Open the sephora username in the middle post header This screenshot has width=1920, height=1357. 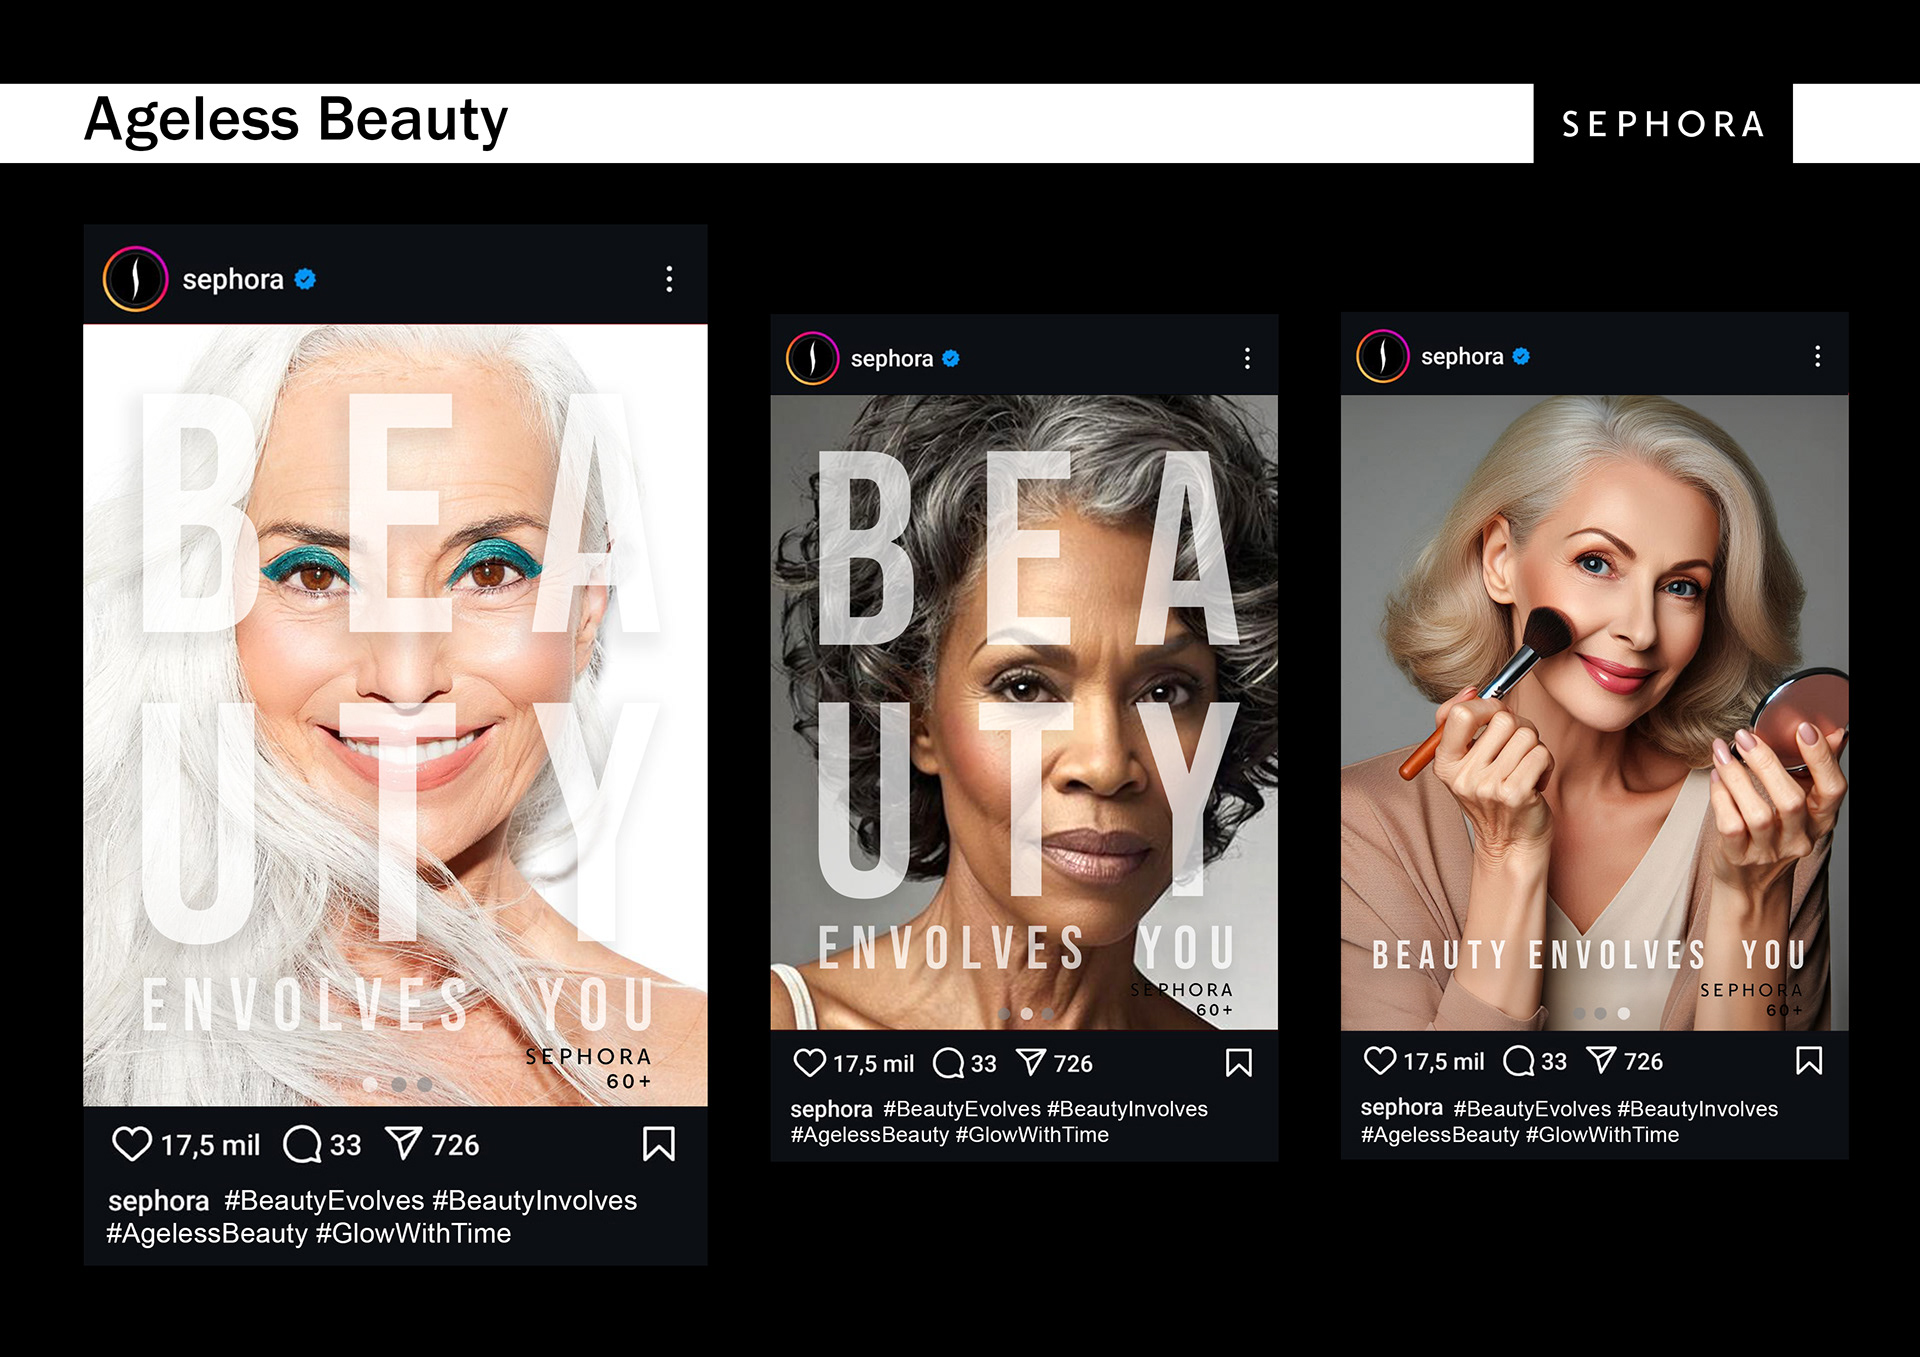892,358
